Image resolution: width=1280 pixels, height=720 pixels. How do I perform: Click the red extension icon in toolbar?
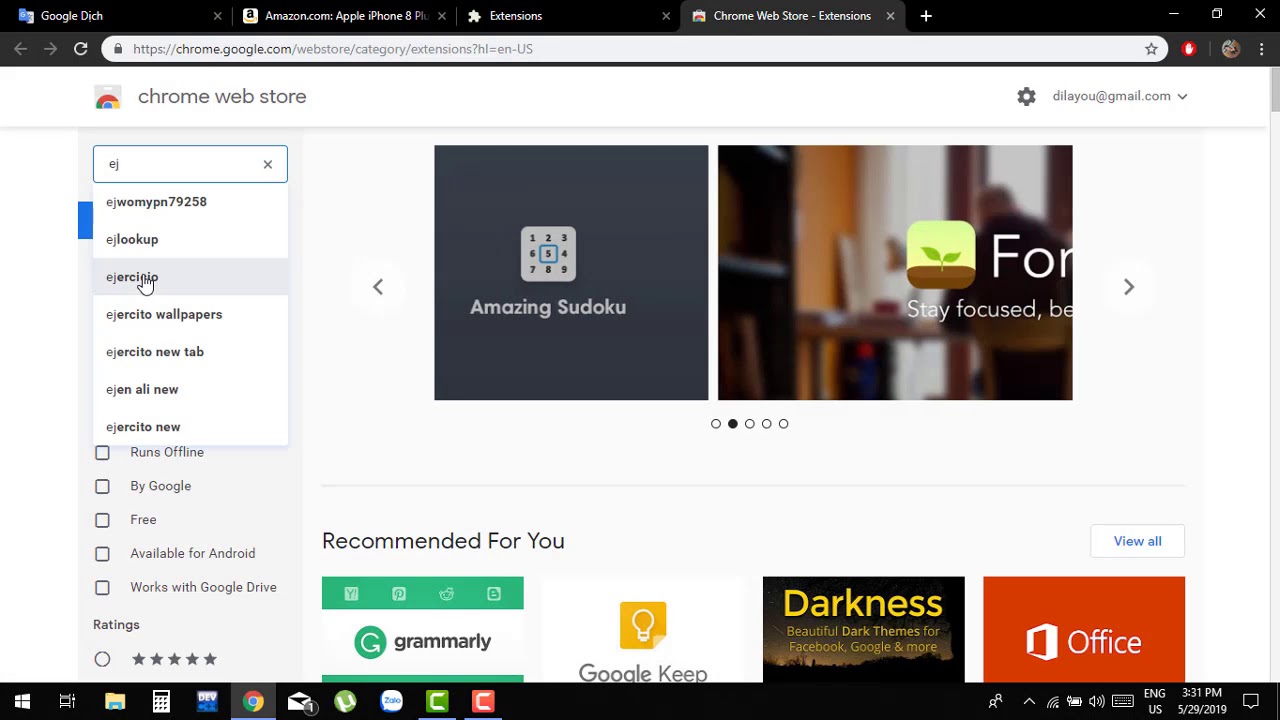(x=1189, y=48)
